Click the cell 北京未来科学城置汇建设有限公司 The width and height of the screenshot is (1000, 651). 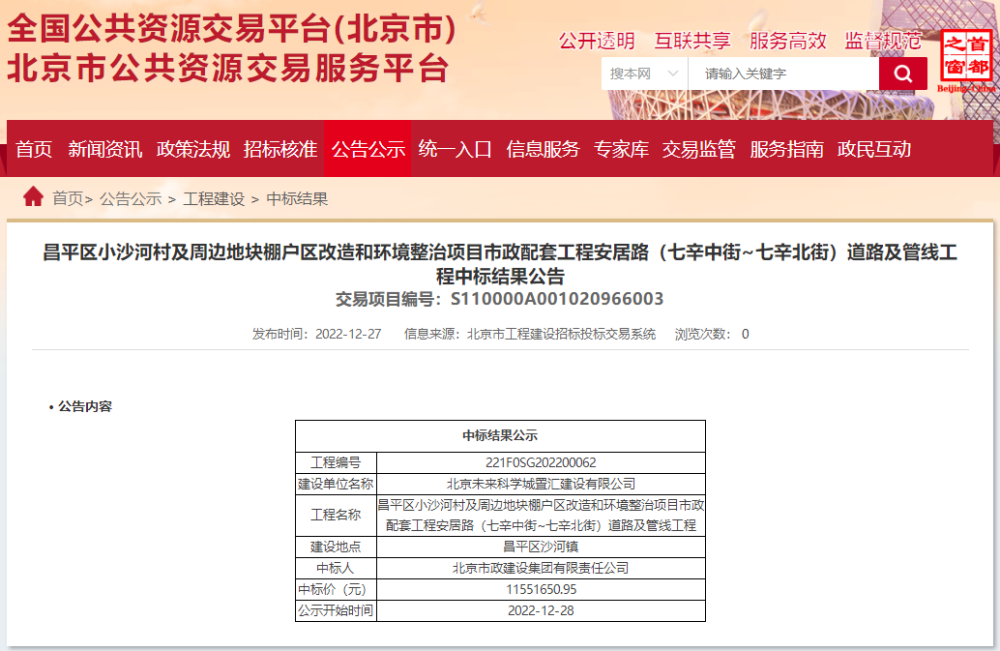point(541,484)
